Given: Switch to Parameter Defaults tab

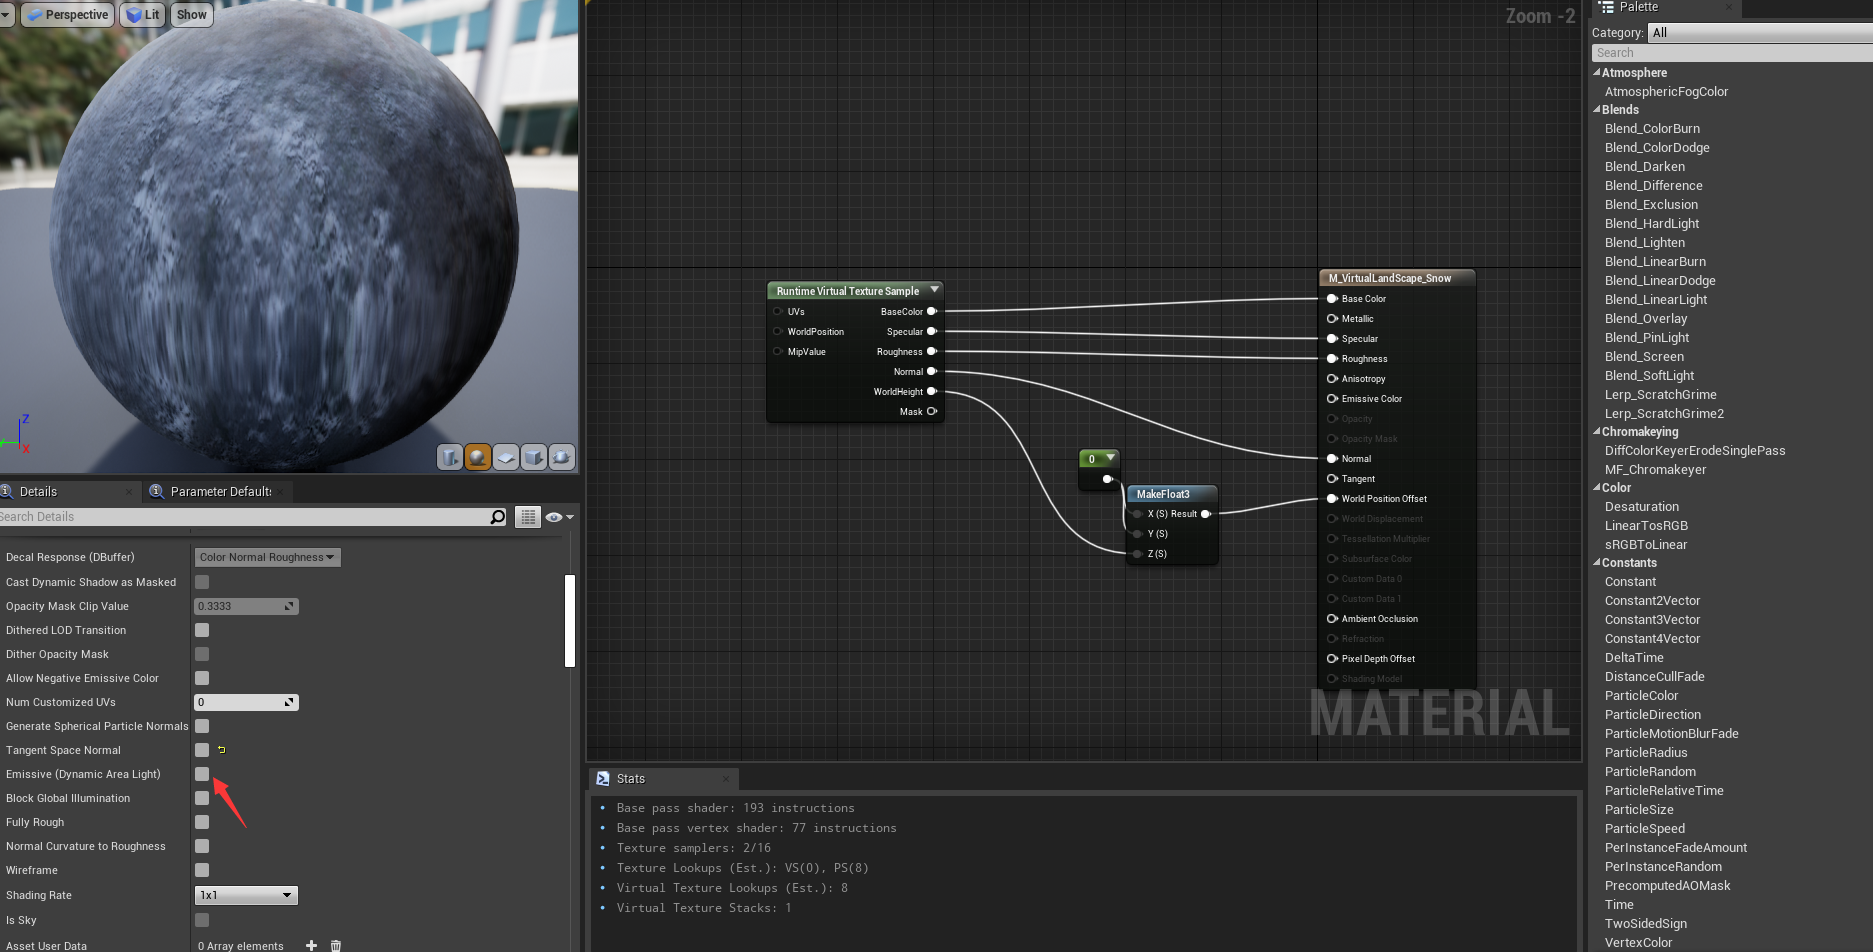Looking at the screenshot, I should click(x=220, y=491).
